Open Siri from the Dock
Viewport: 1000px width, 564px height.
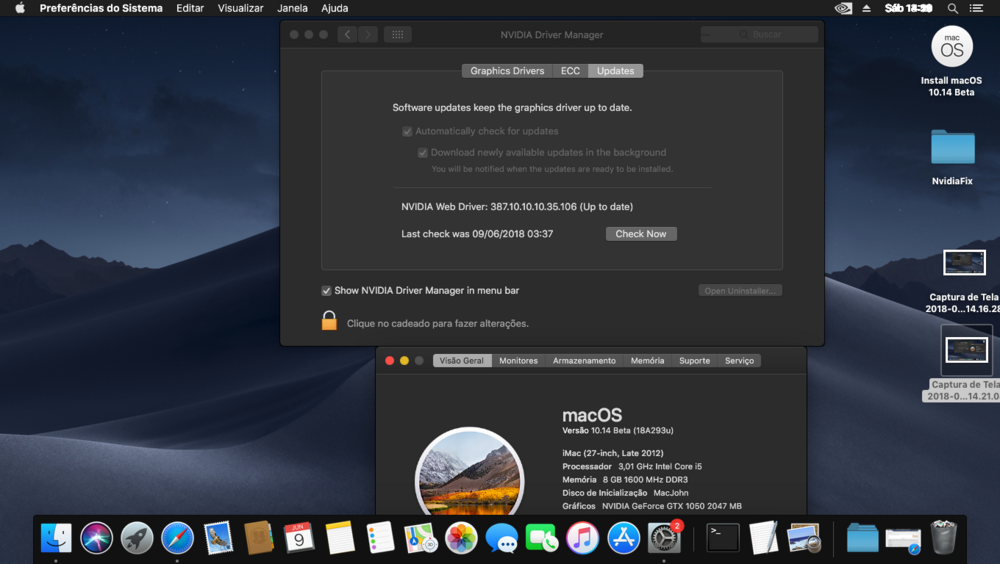pyautogui.click(x=97, y=538)
